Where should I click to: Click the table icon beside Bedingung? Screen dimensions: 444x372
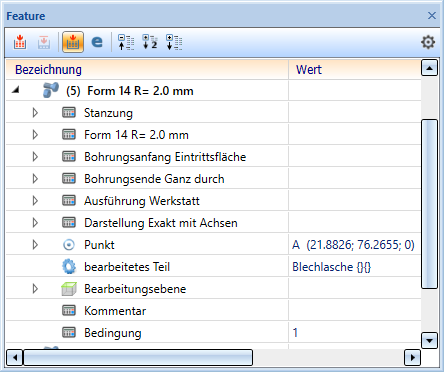pyautogui.click(x=69, y=333)
